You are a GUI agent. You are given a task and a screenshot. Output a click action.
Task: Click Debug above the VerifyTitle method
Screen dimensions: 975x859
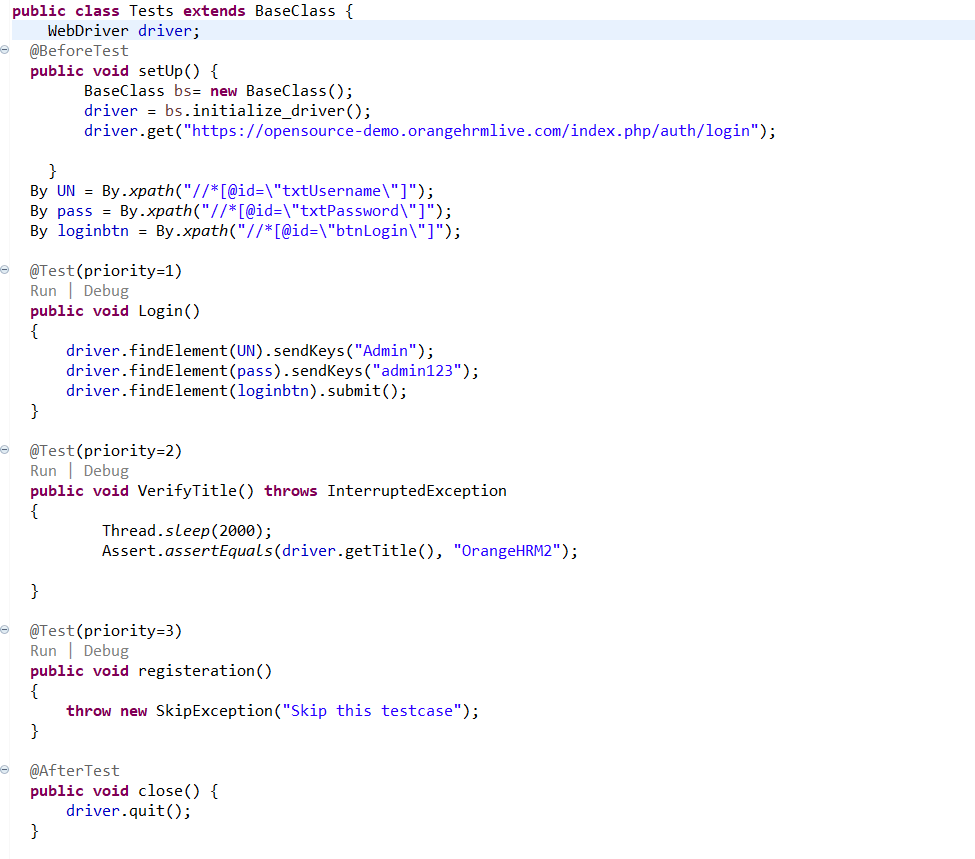click(x=106, y=471)
